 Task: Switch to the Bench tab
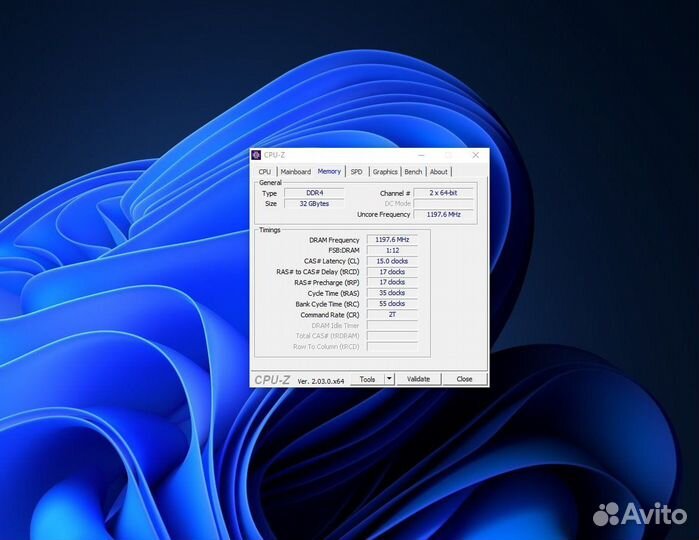click(413, 172)
